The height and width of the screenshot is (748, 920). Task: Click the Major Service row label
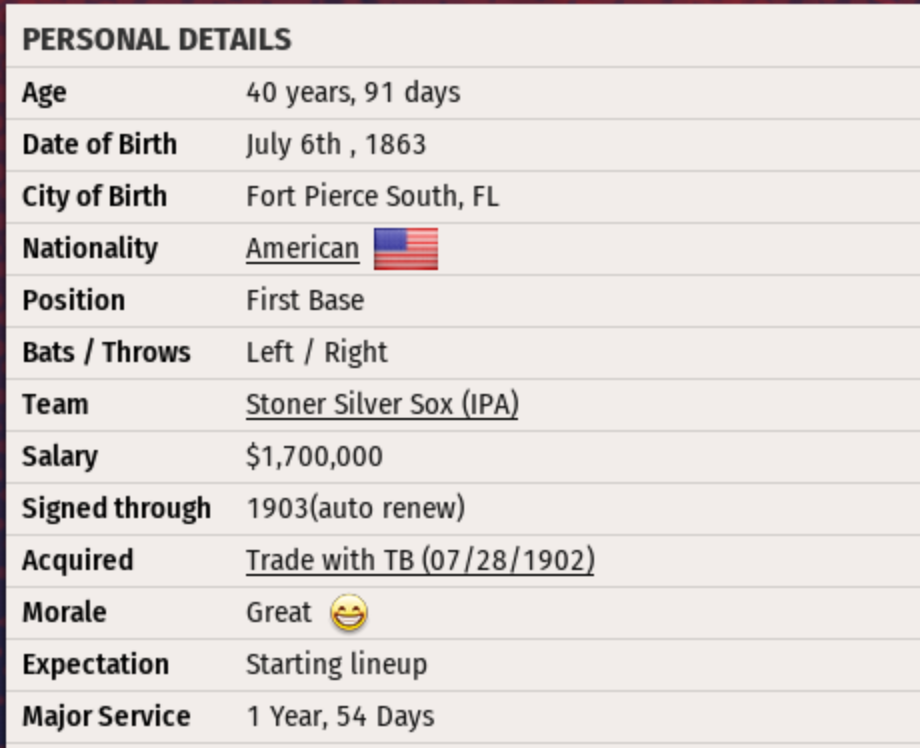(106, 717)
